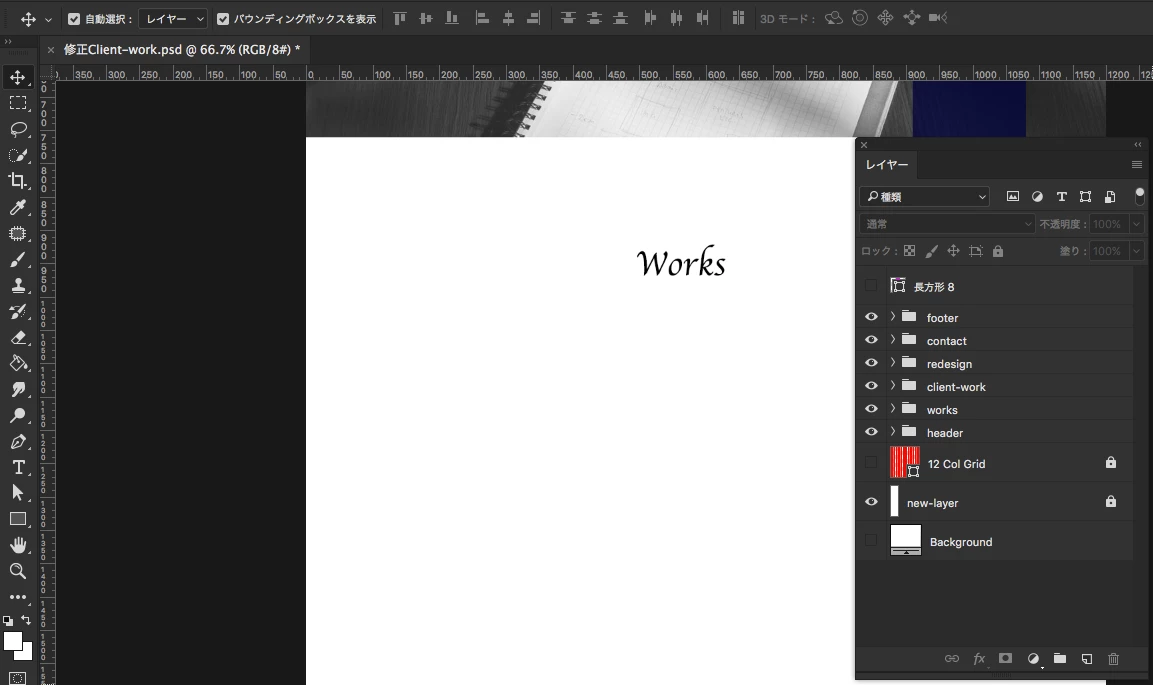Add a new adjustment layer icon

[x=1033, y=659]
